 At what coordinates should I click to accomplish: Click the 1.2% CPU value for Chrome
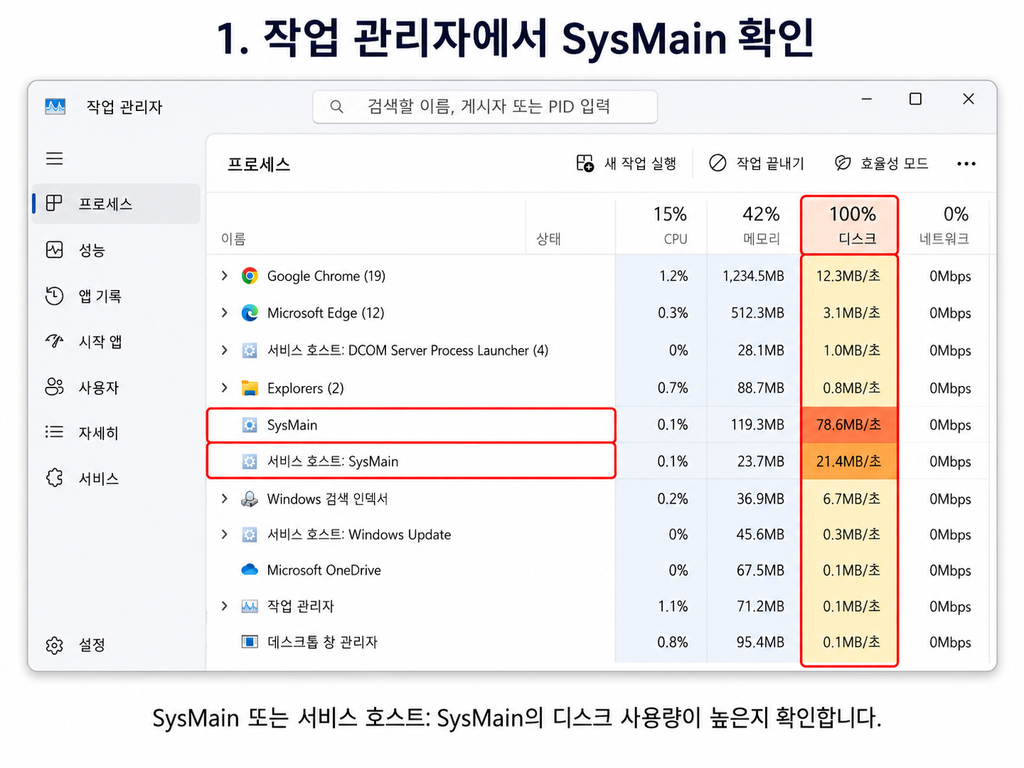[673, 276]
